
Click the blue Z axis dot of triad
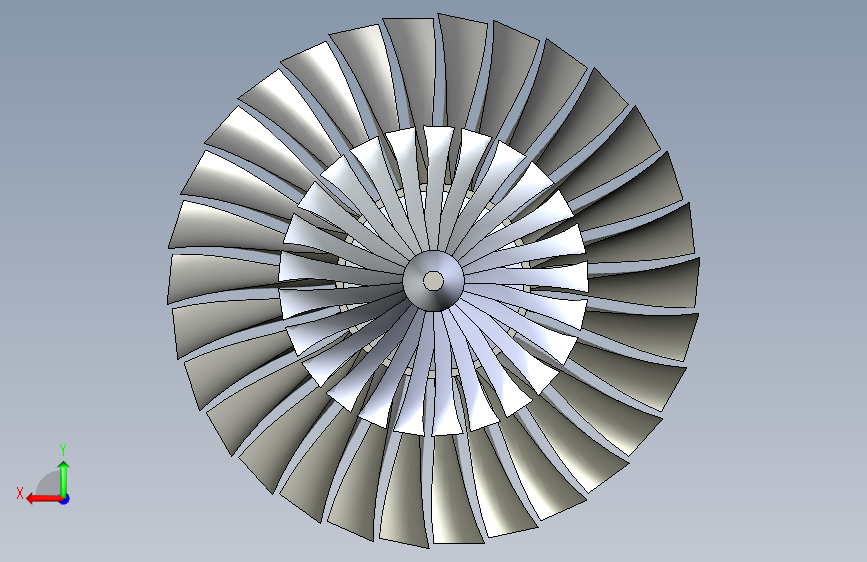(x=65, y=499)
